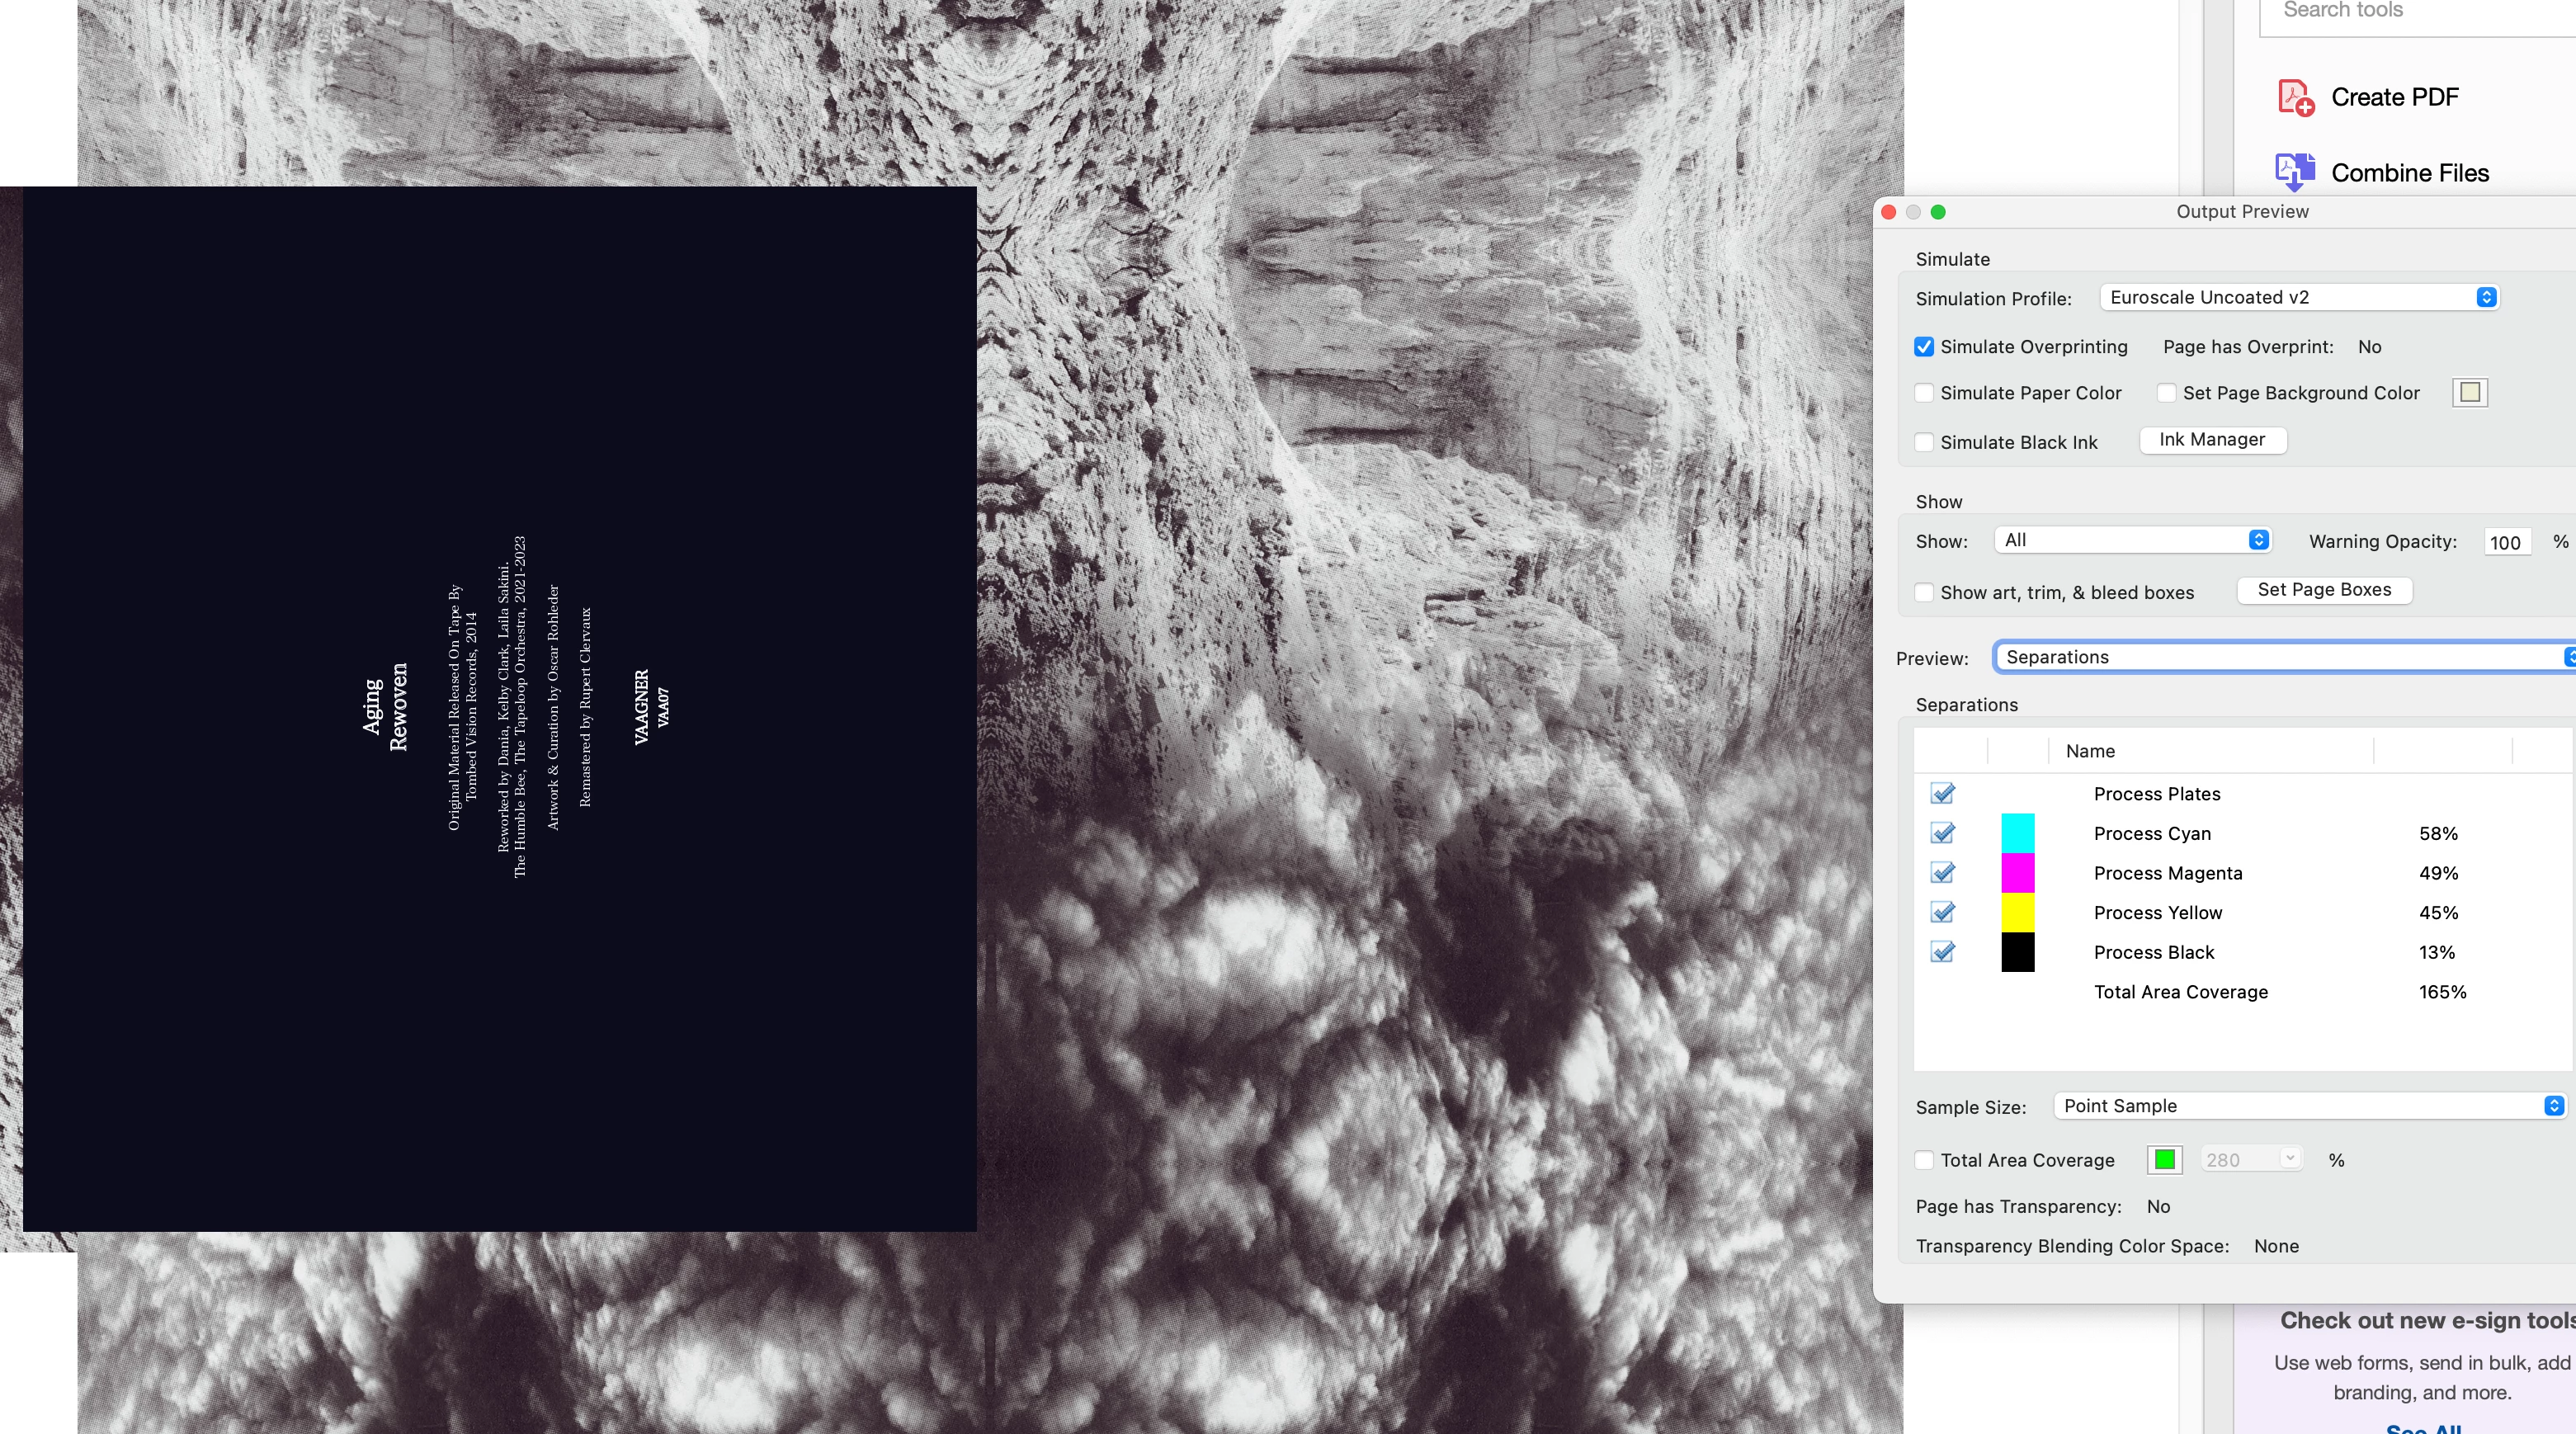Screen dimensions: 2576x1434
Task: Click the Name column header
Action: [2090, 751]
